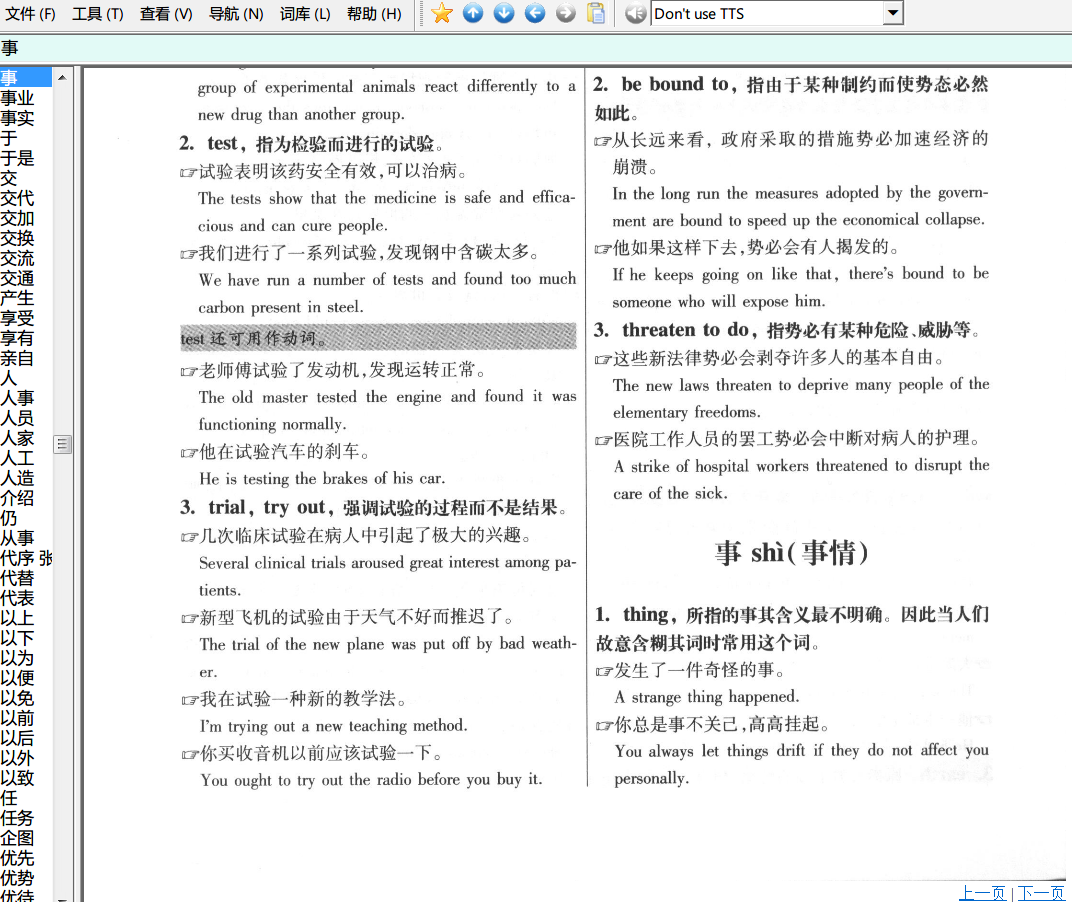1072x902 pixels.
Task: Select 人员 in the word list
Action: point(17,418)
